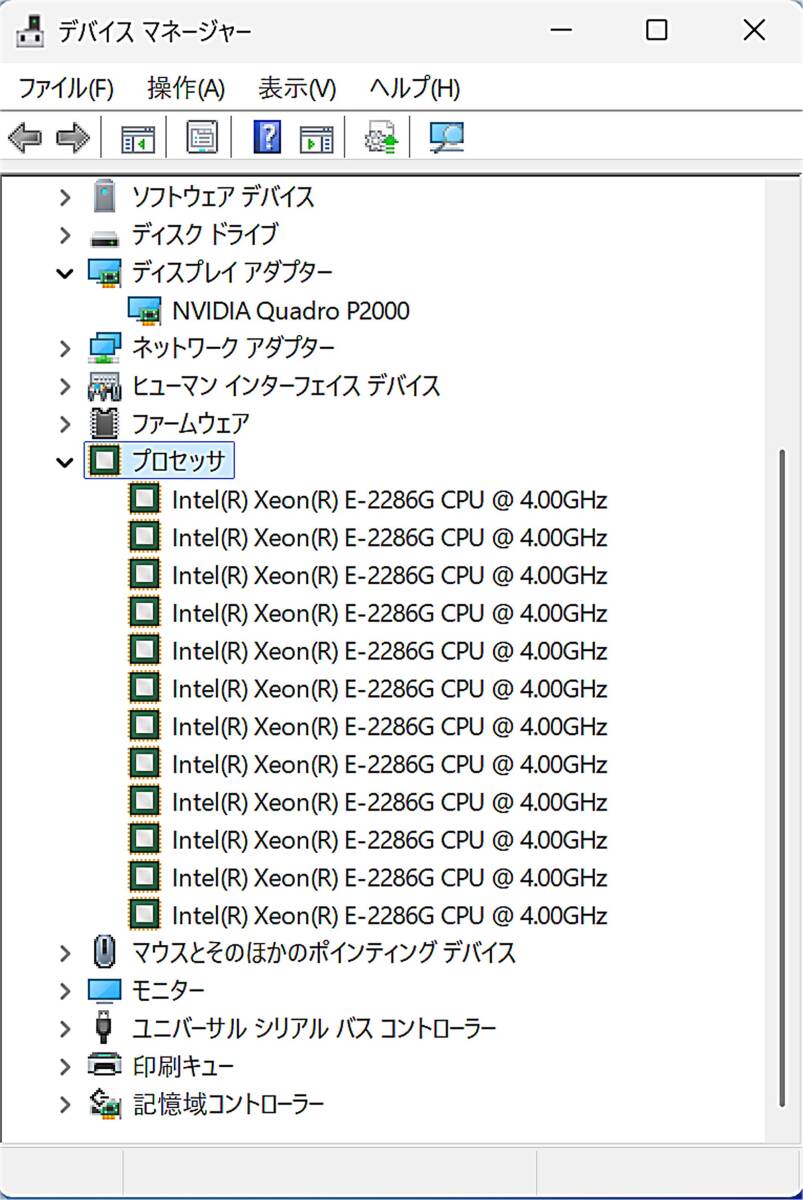Collapse the ディスプレイ アダプター node
This screenshot has width=803, height=1200.
pyautogui.click(x=65, y=273)
